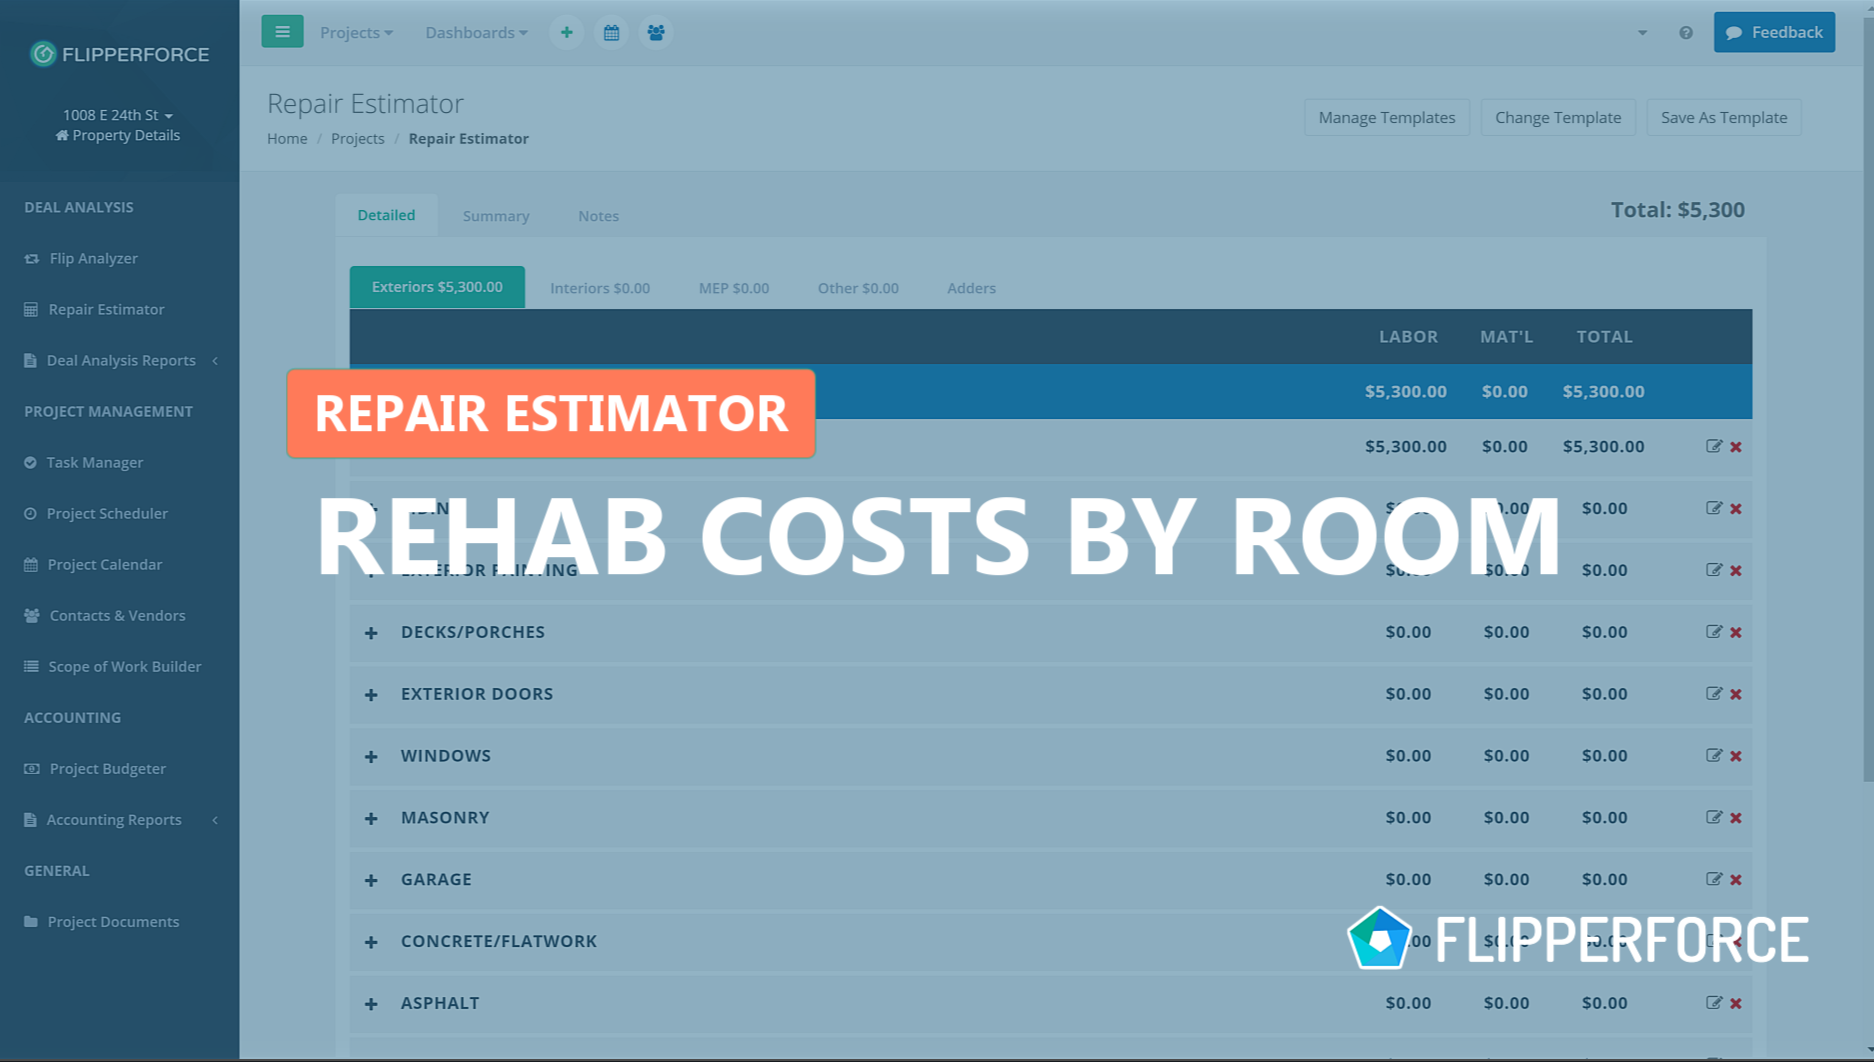1874x1062 pixels.
Task: Open the top-right user dropdown caret
Action: 1642,33
